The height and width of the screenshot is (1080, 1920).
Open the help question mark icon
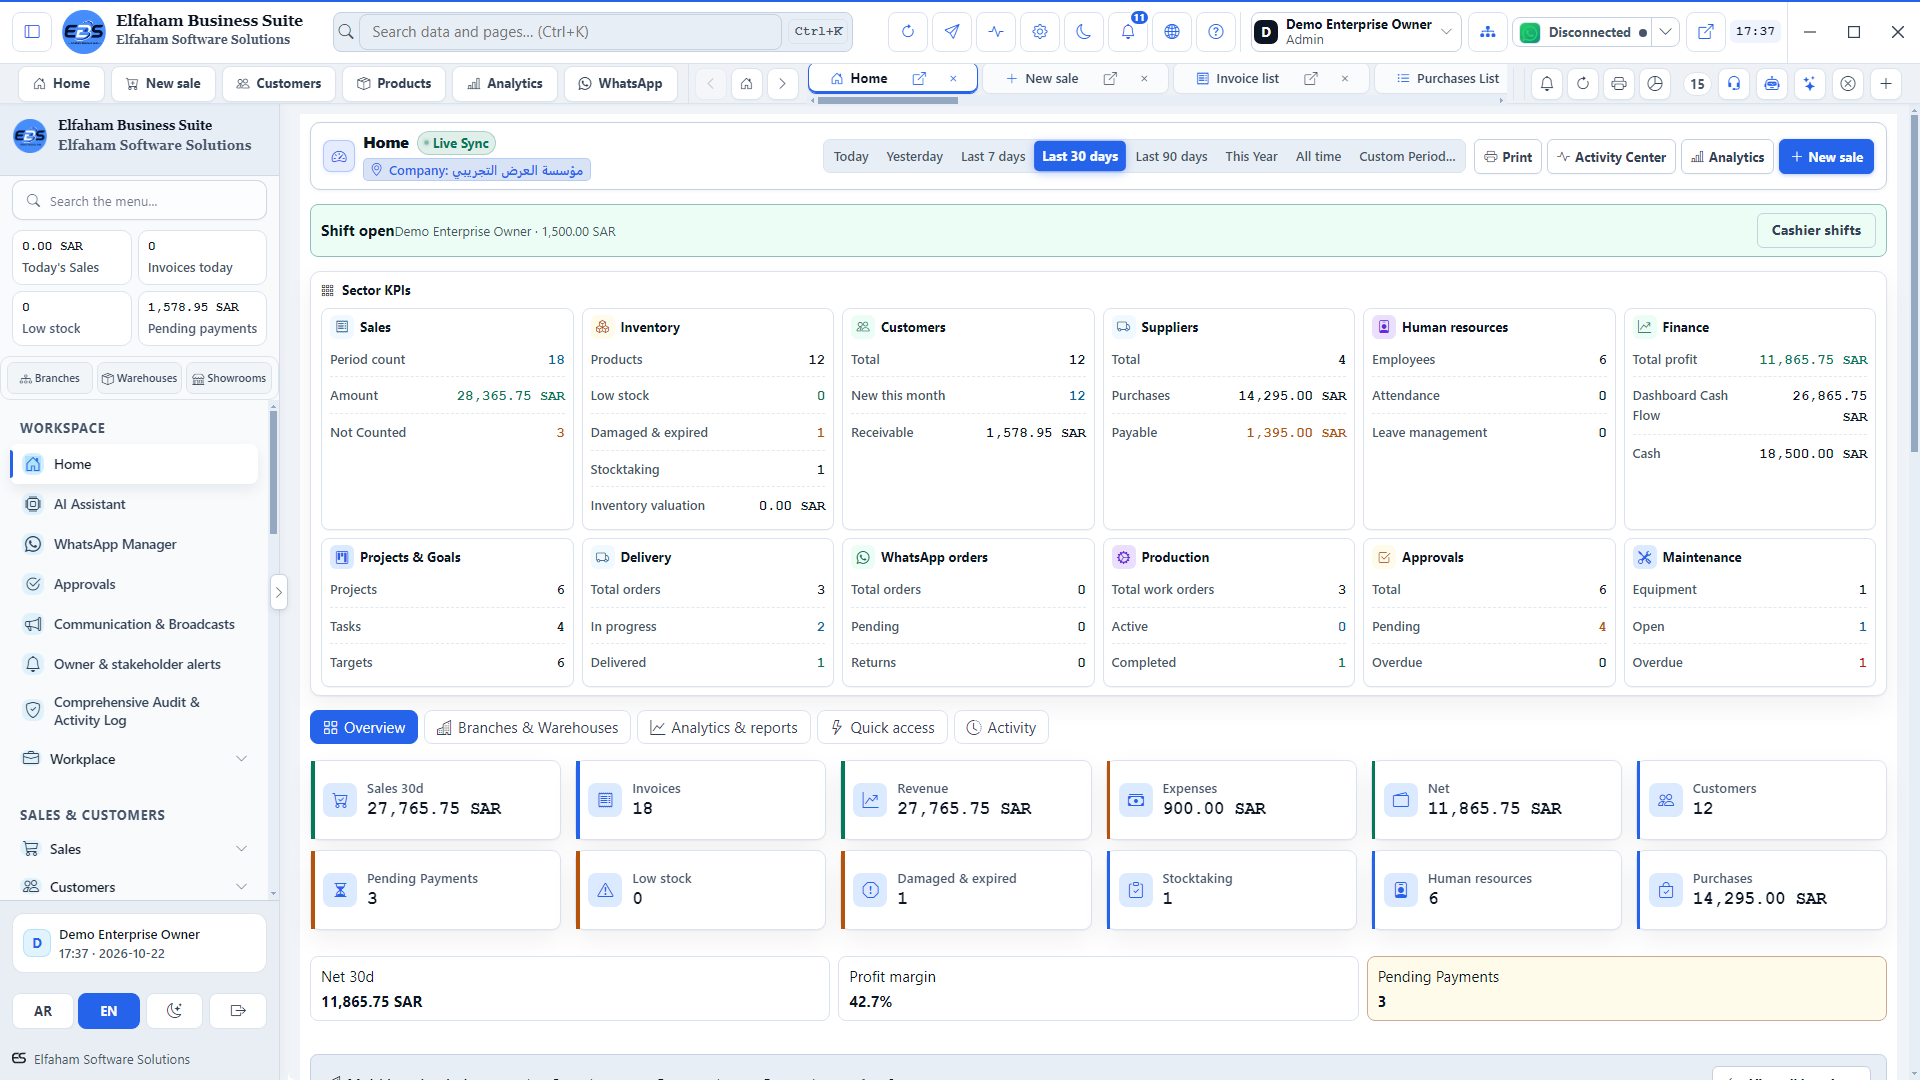pos(1216,32)
